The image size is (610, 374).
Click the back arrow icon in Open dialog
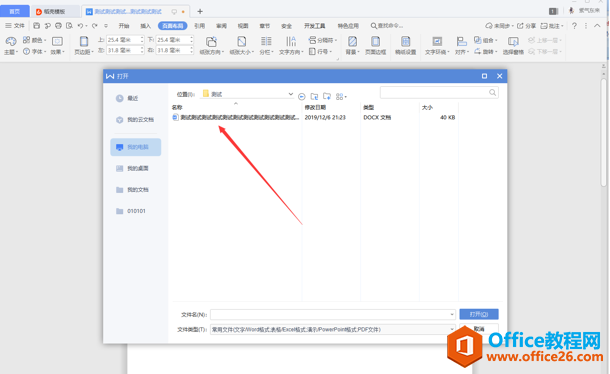[x=301, y=96]
